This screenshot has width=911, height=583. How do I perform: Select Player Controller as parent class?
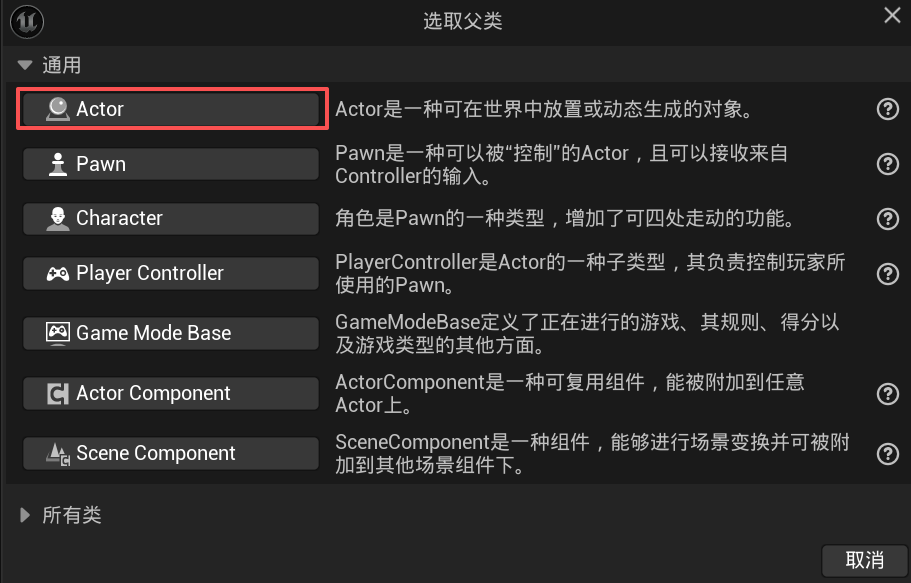pyautogui.click(x=171, y=273)
